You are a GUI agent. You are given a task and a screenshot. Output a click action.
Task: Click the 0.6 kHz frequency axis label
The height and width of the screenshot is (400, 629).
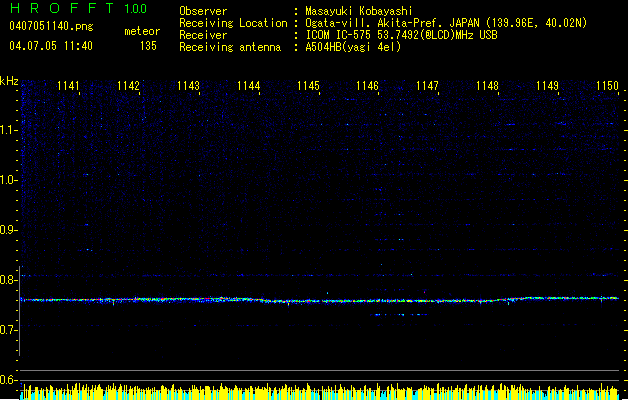click(x=8, y=380)
